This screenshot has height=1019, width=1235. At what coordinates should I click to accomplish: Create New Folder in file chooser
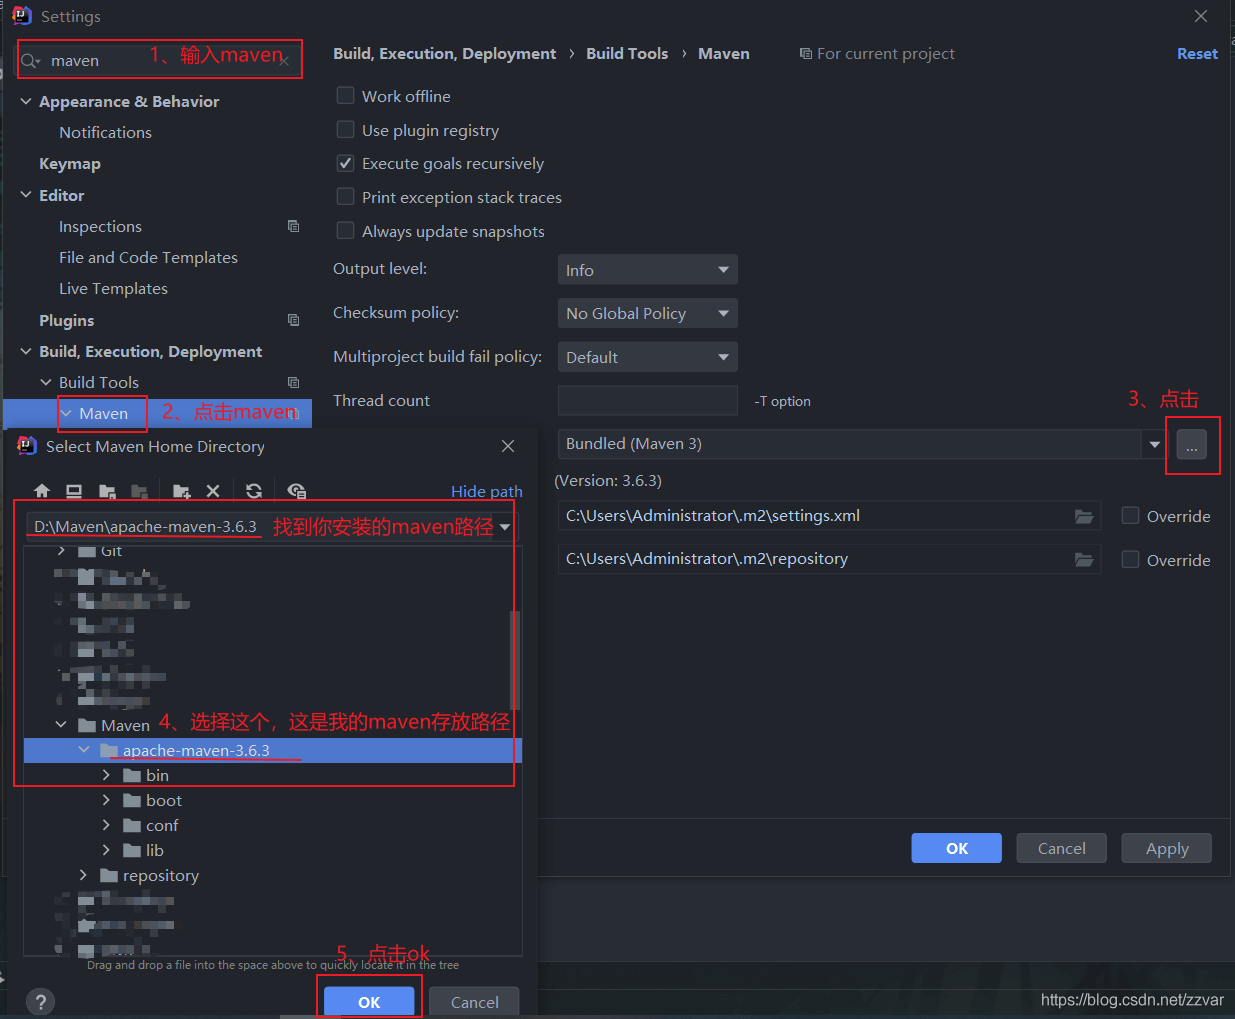click(181, 491)
